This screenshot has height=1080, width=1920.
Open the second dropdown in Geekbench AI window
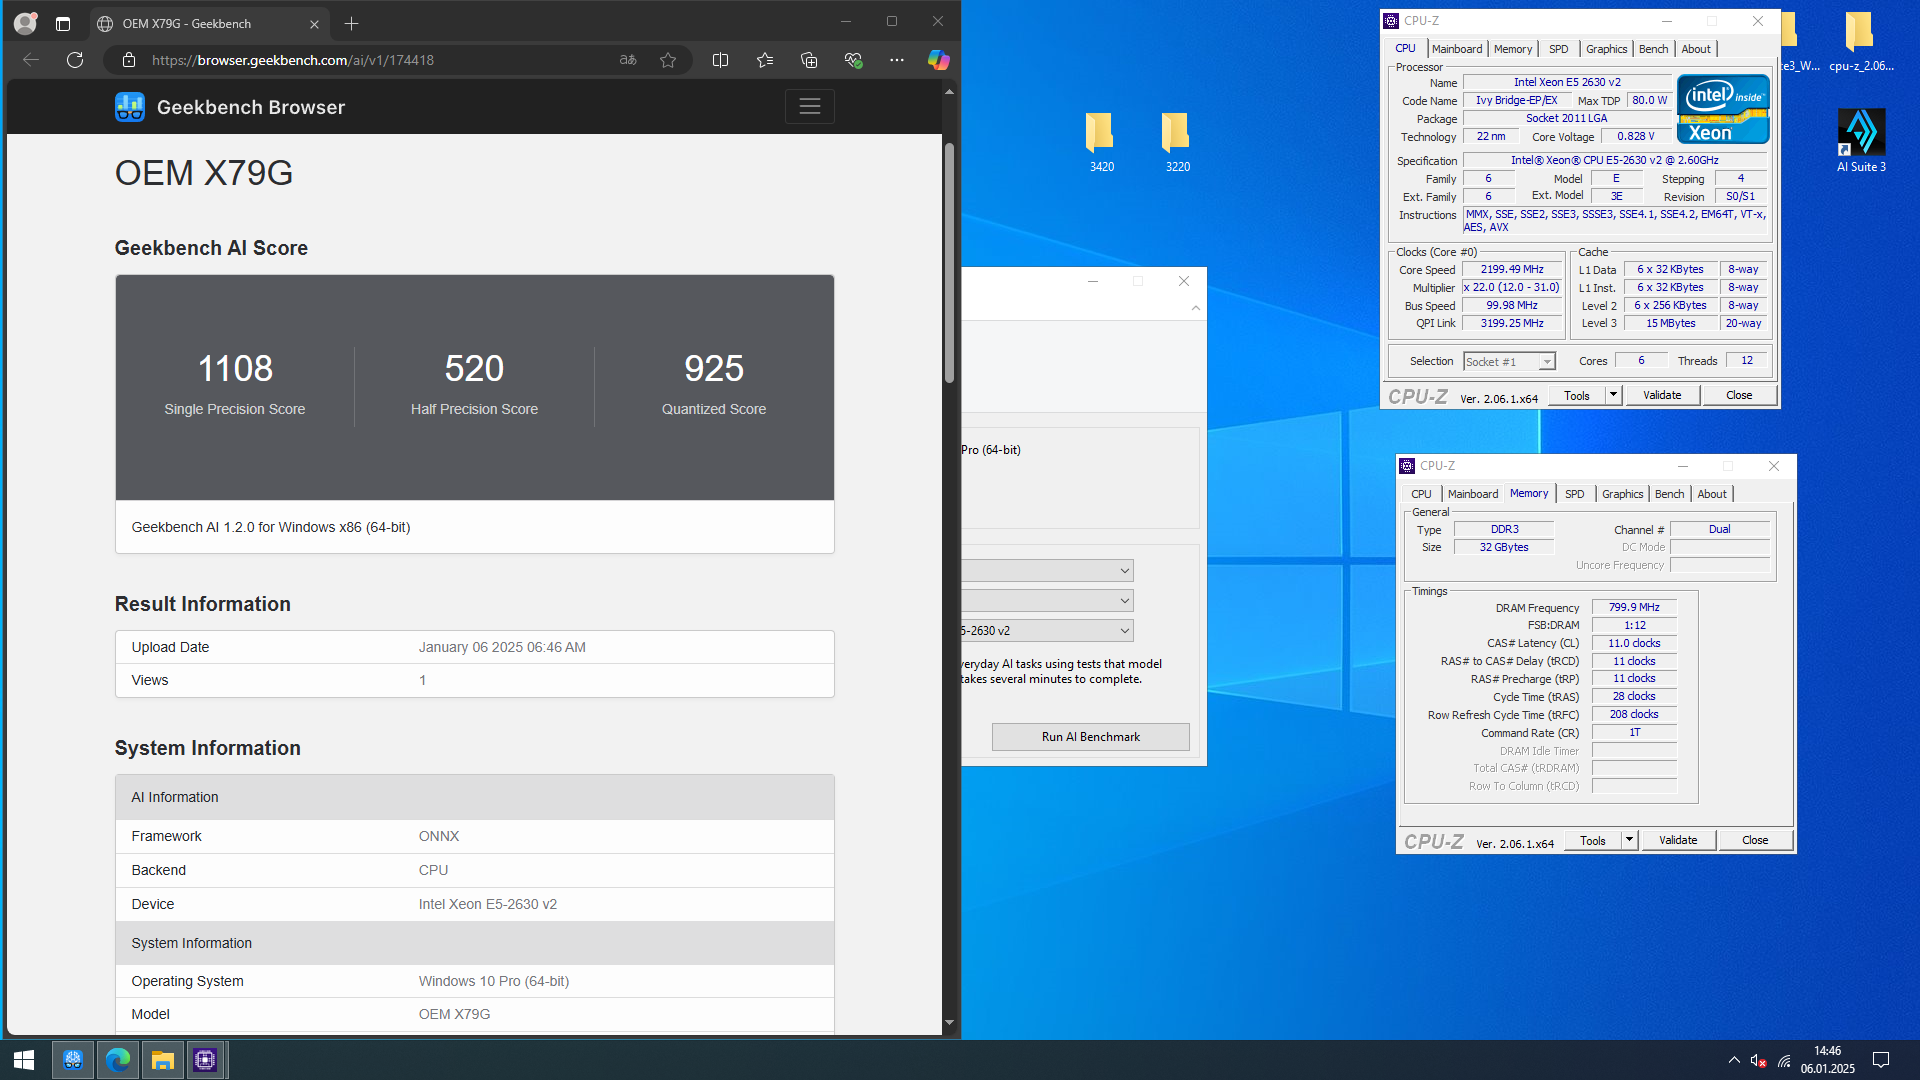pos(1047,601)
